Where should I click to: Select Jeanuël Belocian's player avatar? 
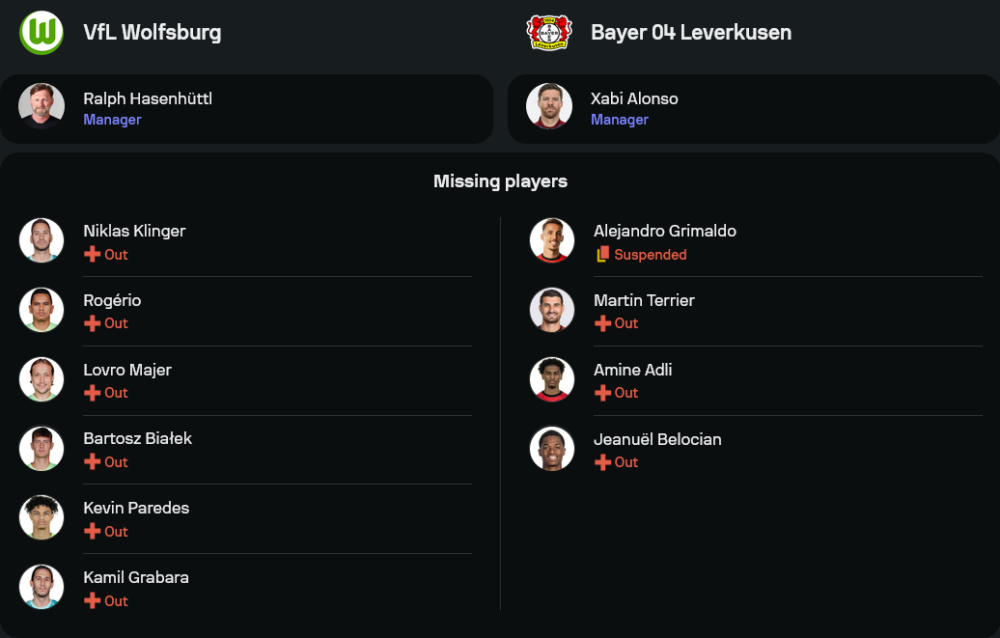tap(552, 448)
